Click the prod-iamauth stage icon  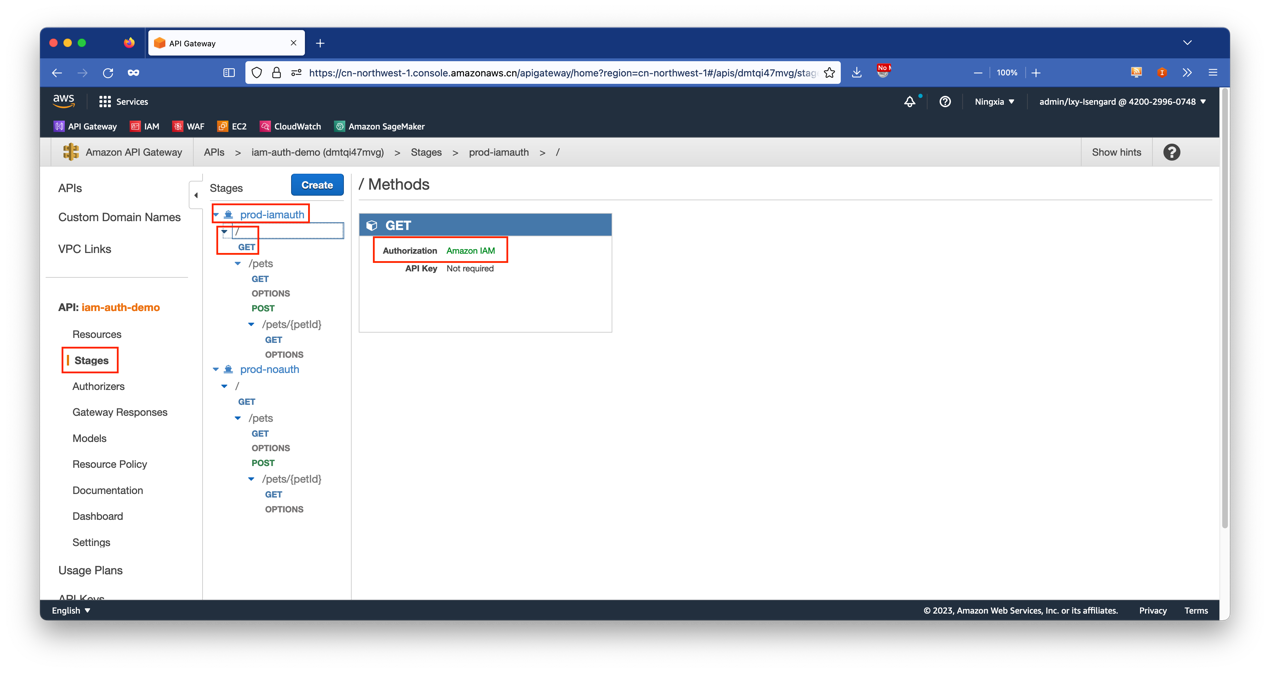coord(229,215)
